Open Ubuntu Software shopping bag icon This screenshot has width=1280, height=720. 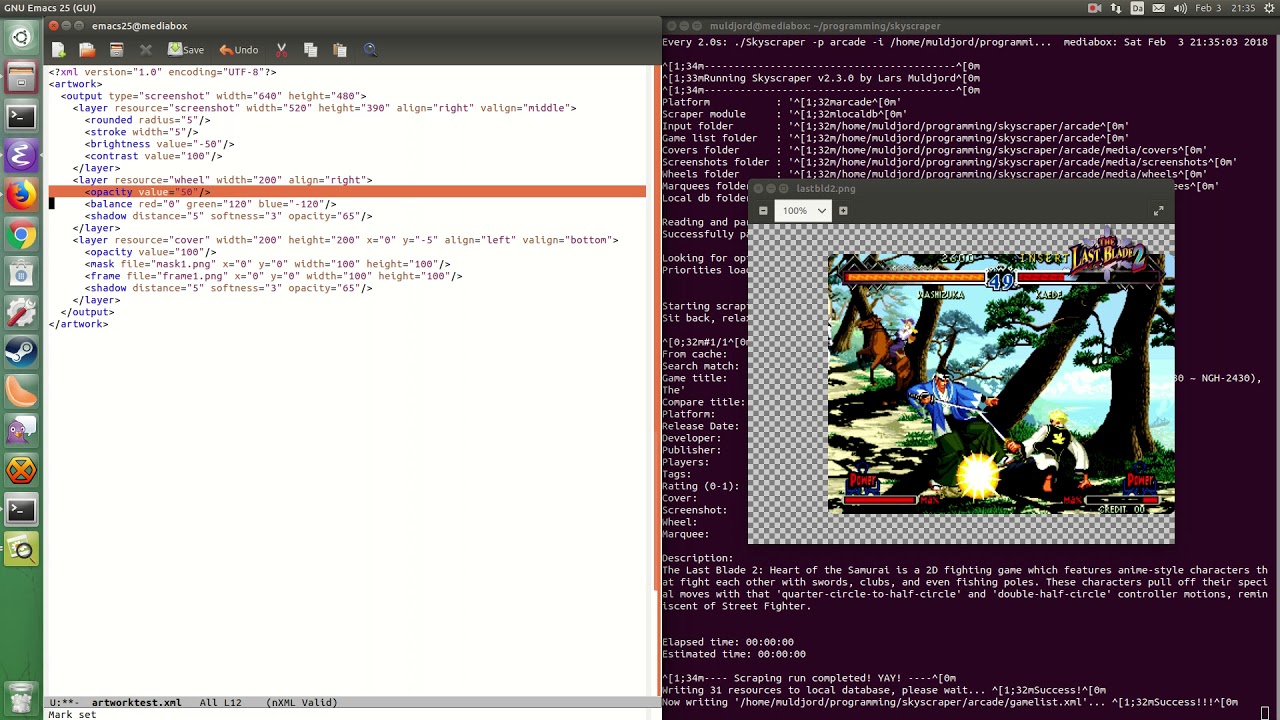[x=21, y=274]
